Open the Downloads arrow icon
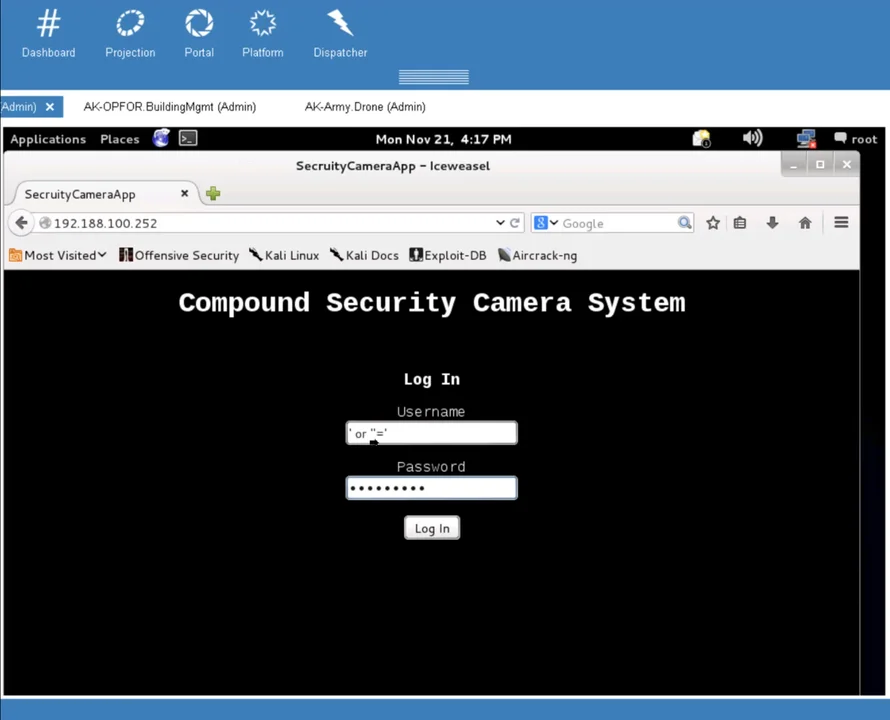Image resolution: width=890 pixels, height=720 pixels. point(772,223)
